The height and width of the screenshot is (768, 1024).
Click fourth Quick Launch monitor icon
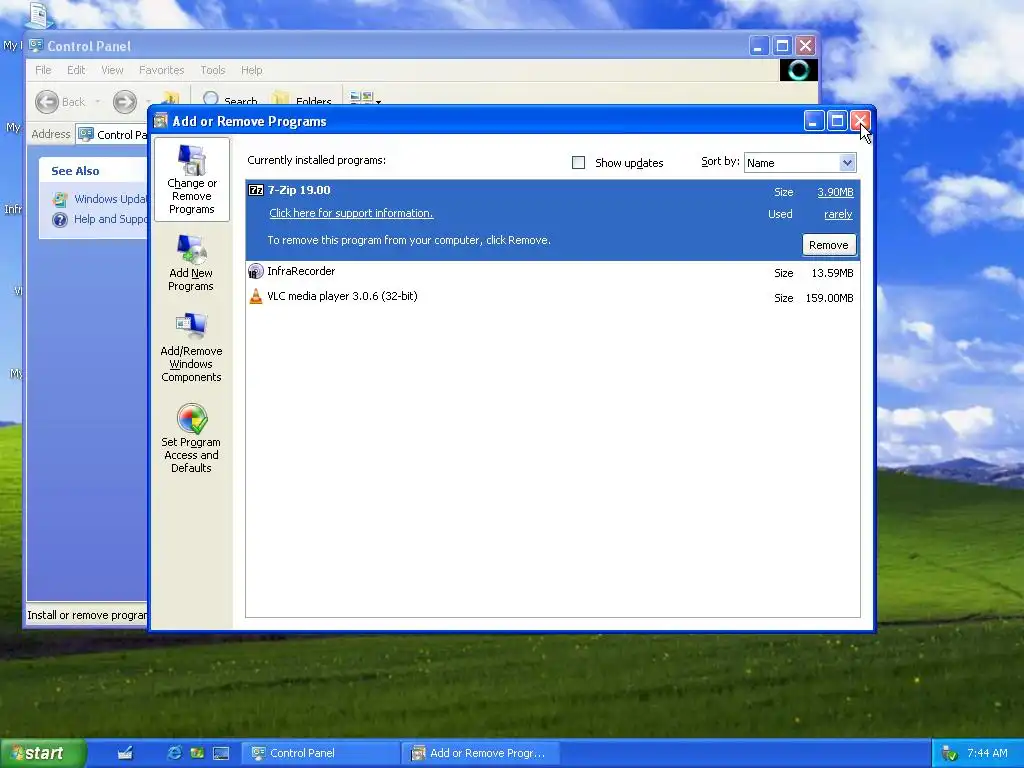[x=221, y=753]
